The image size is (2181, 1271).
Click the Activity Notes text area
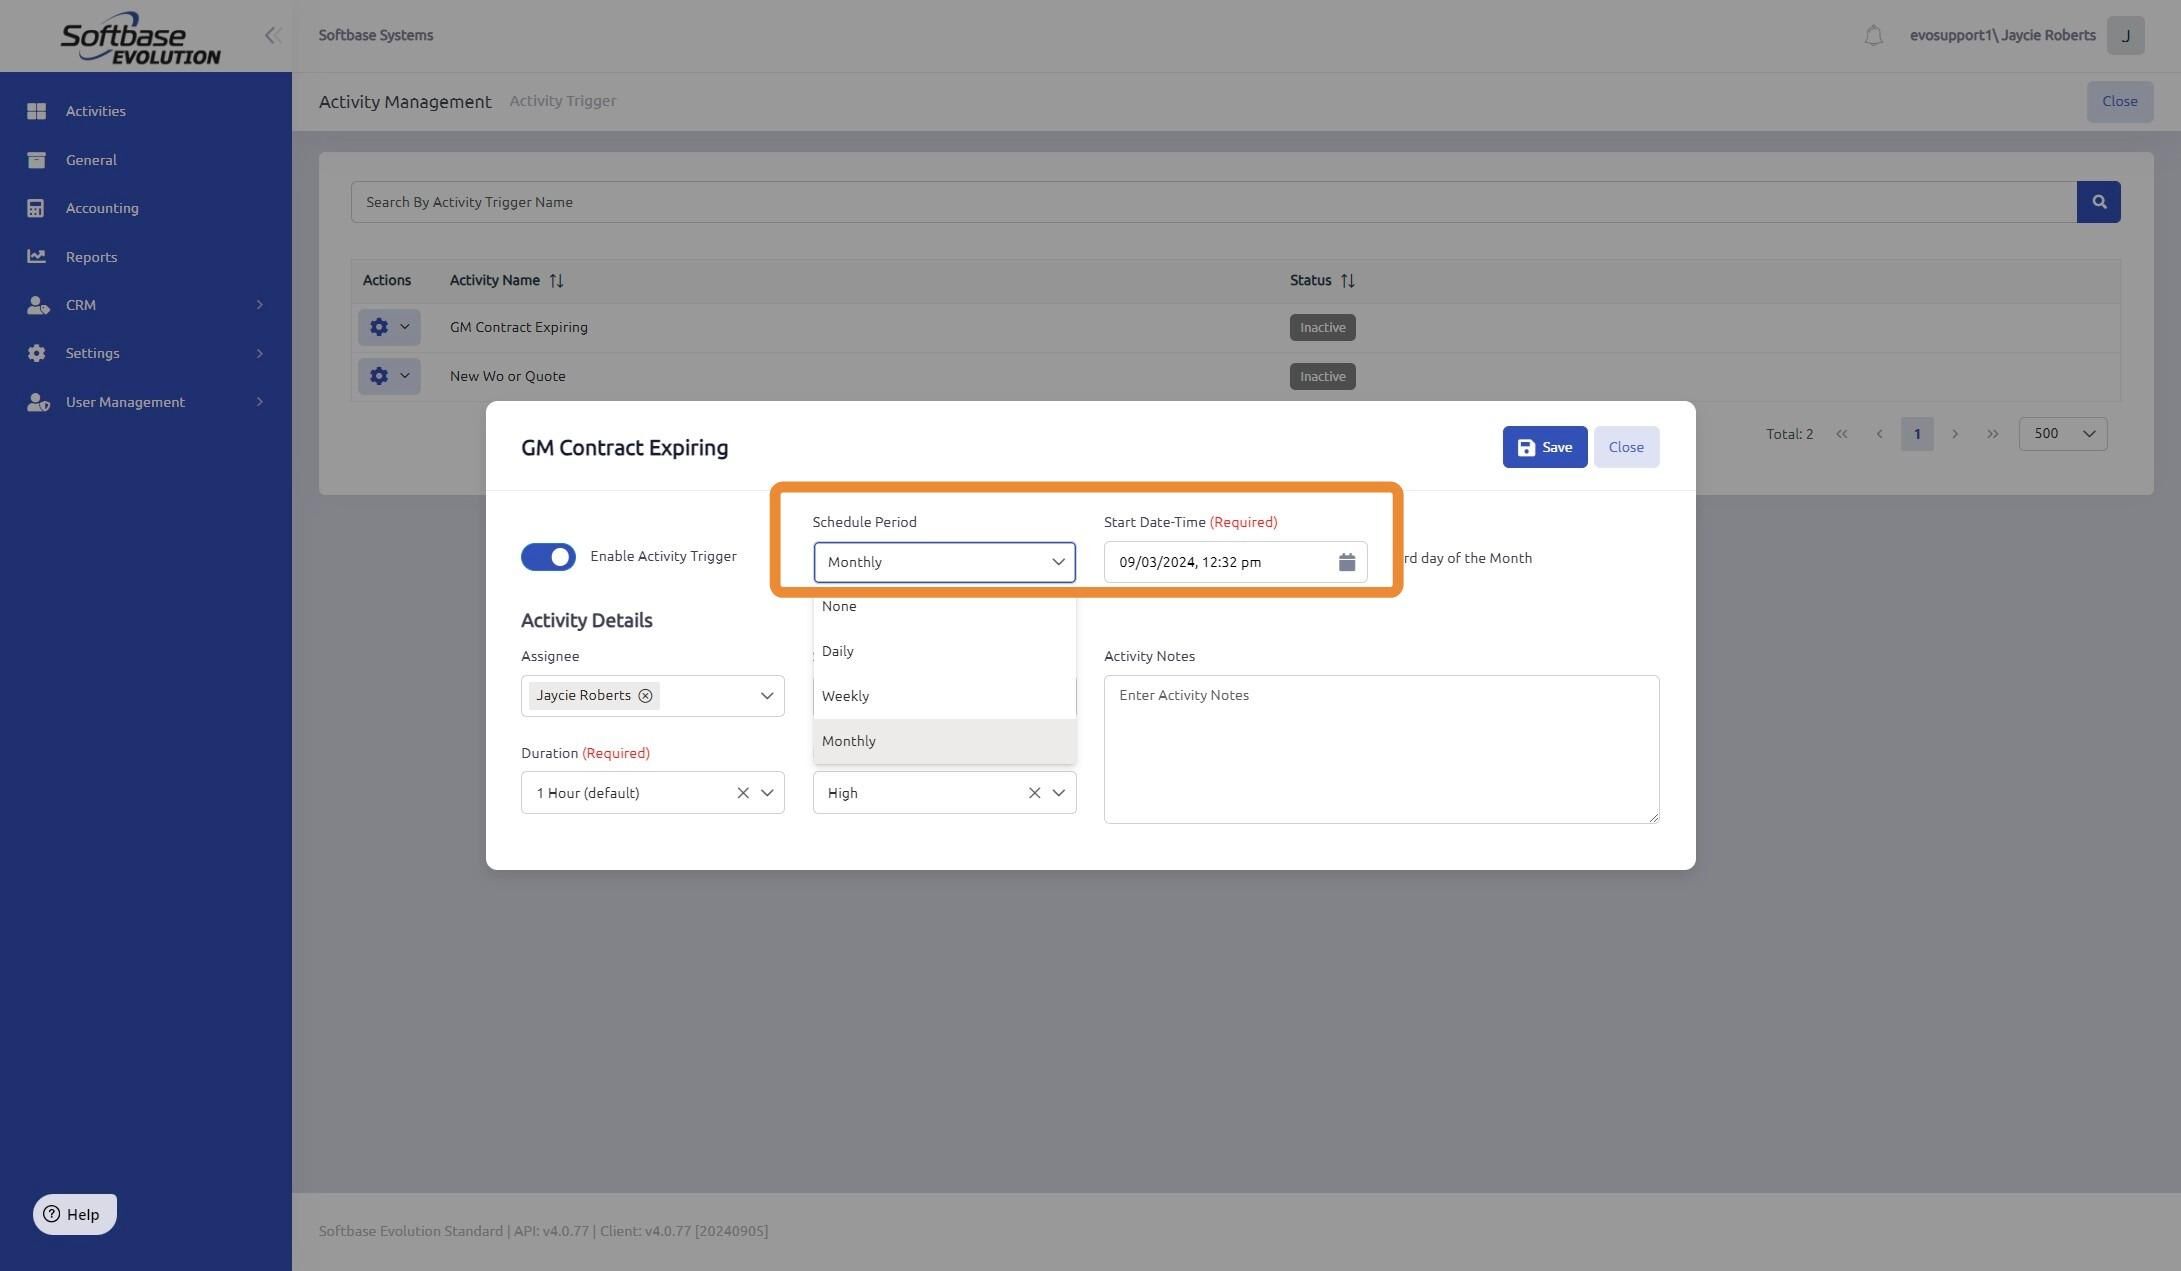[x=1380, y=750]
